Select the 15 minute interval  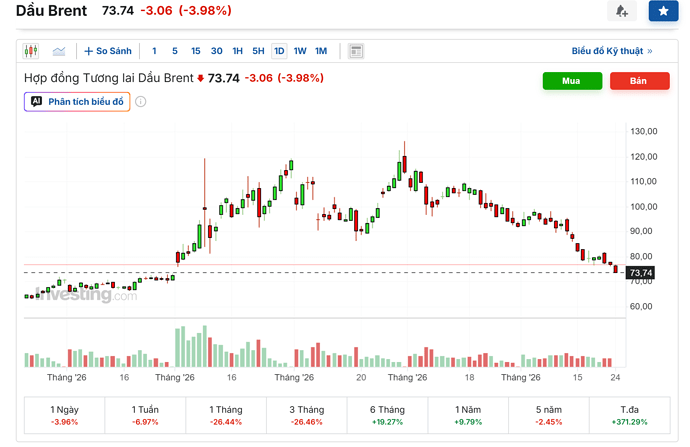coord(195,51)
